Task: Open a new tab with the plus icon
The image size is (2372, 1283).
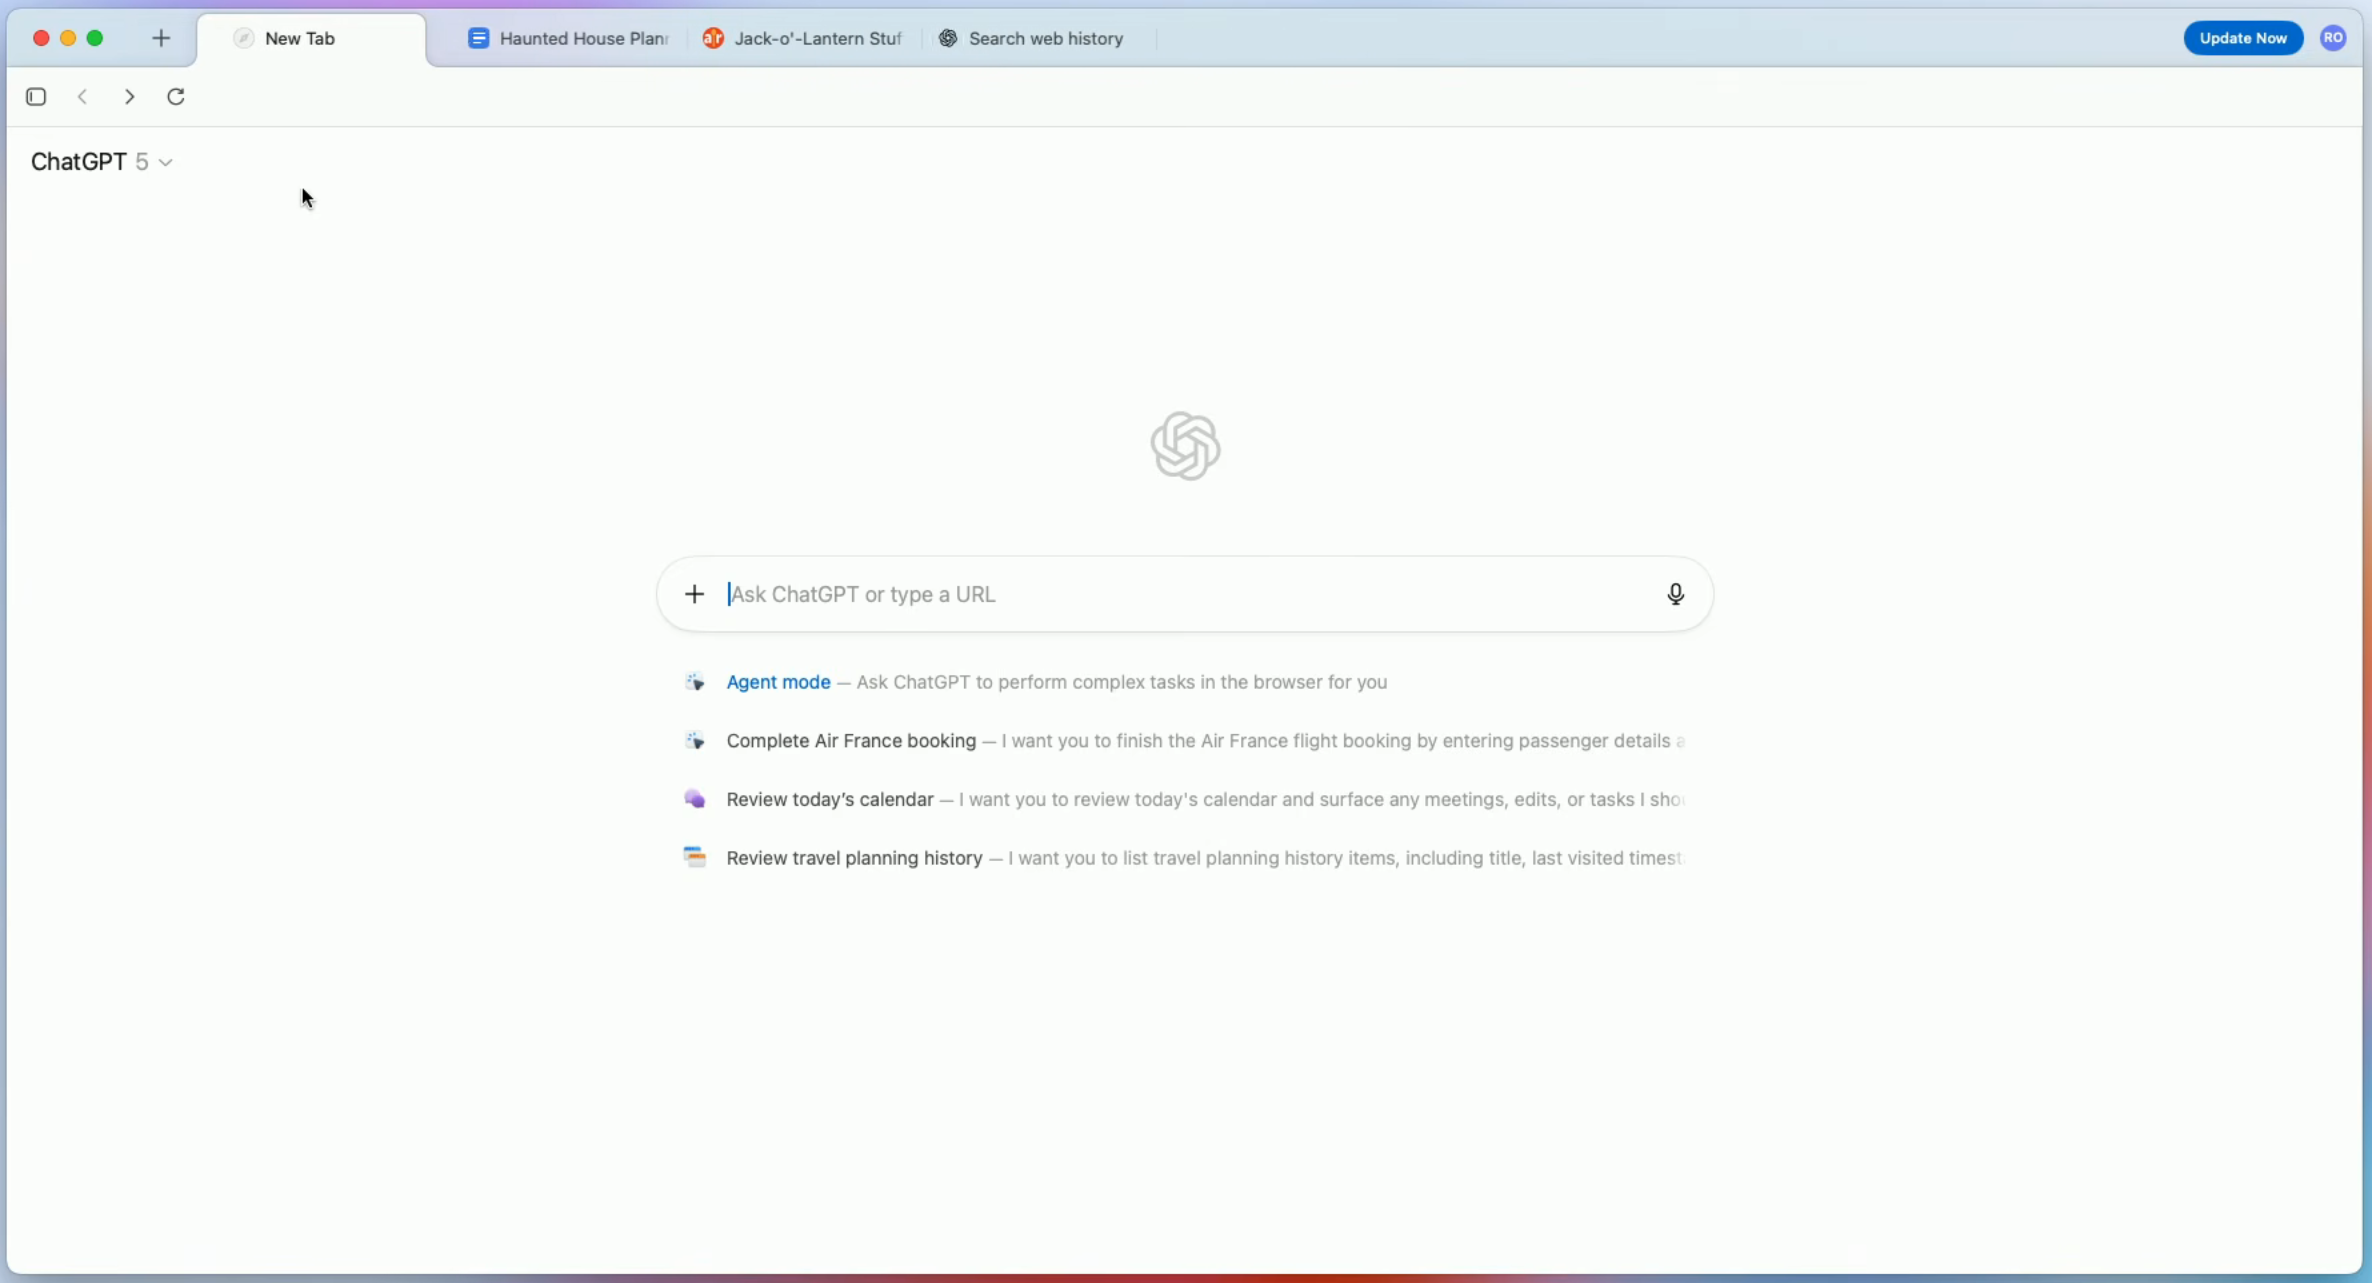Action: pyautogui.click(x=161, y=38)
